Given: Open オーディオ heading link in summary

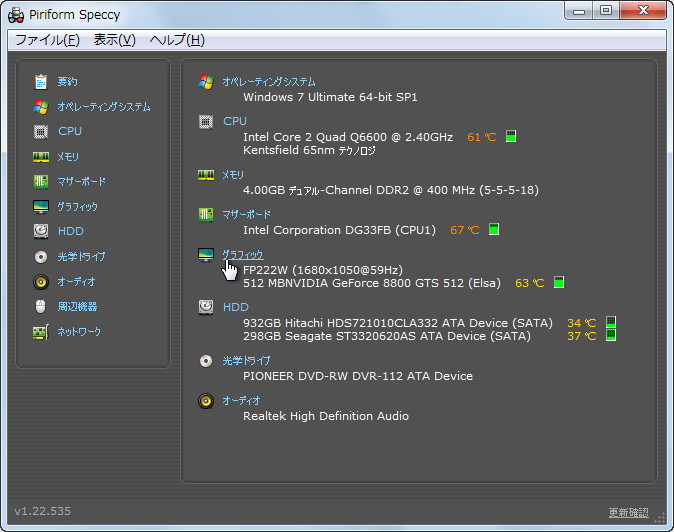Looking at the screenshot, I should tap(241, 401).
